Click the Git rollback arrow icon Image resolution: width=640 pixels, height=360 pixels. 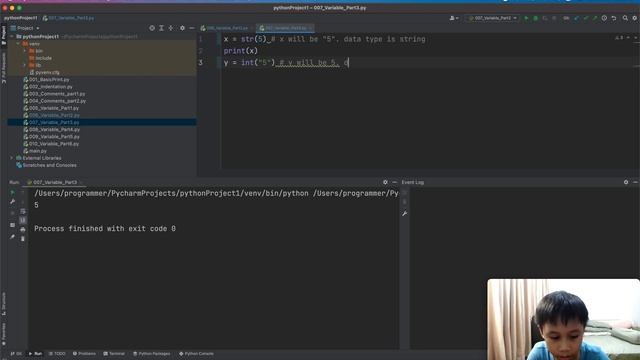tap(614, 18)
